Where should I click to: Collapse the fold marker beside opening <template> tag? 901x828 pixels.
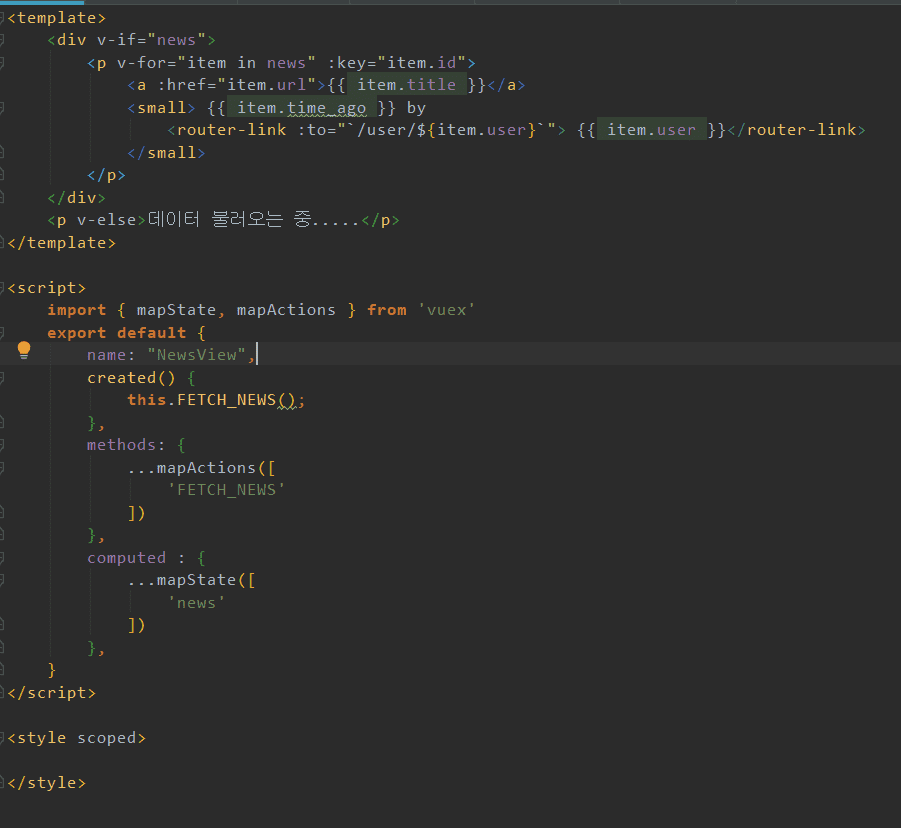pos(2,18)
